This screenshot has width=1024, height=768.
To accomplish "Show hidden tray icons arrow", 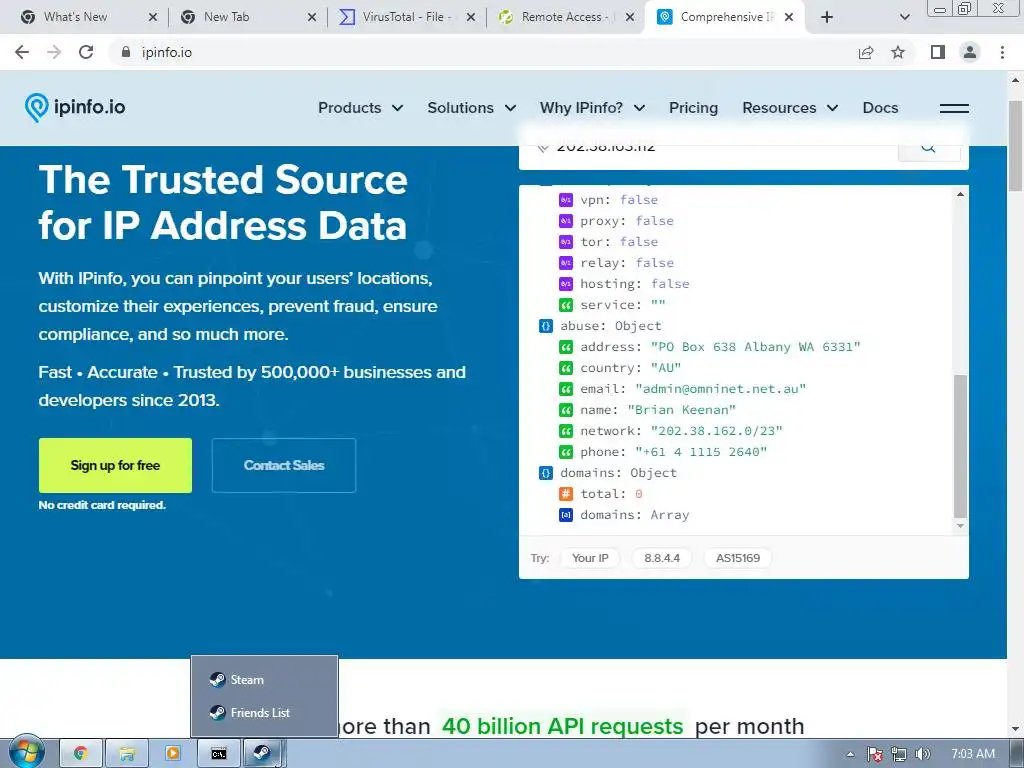I will 850,754.
